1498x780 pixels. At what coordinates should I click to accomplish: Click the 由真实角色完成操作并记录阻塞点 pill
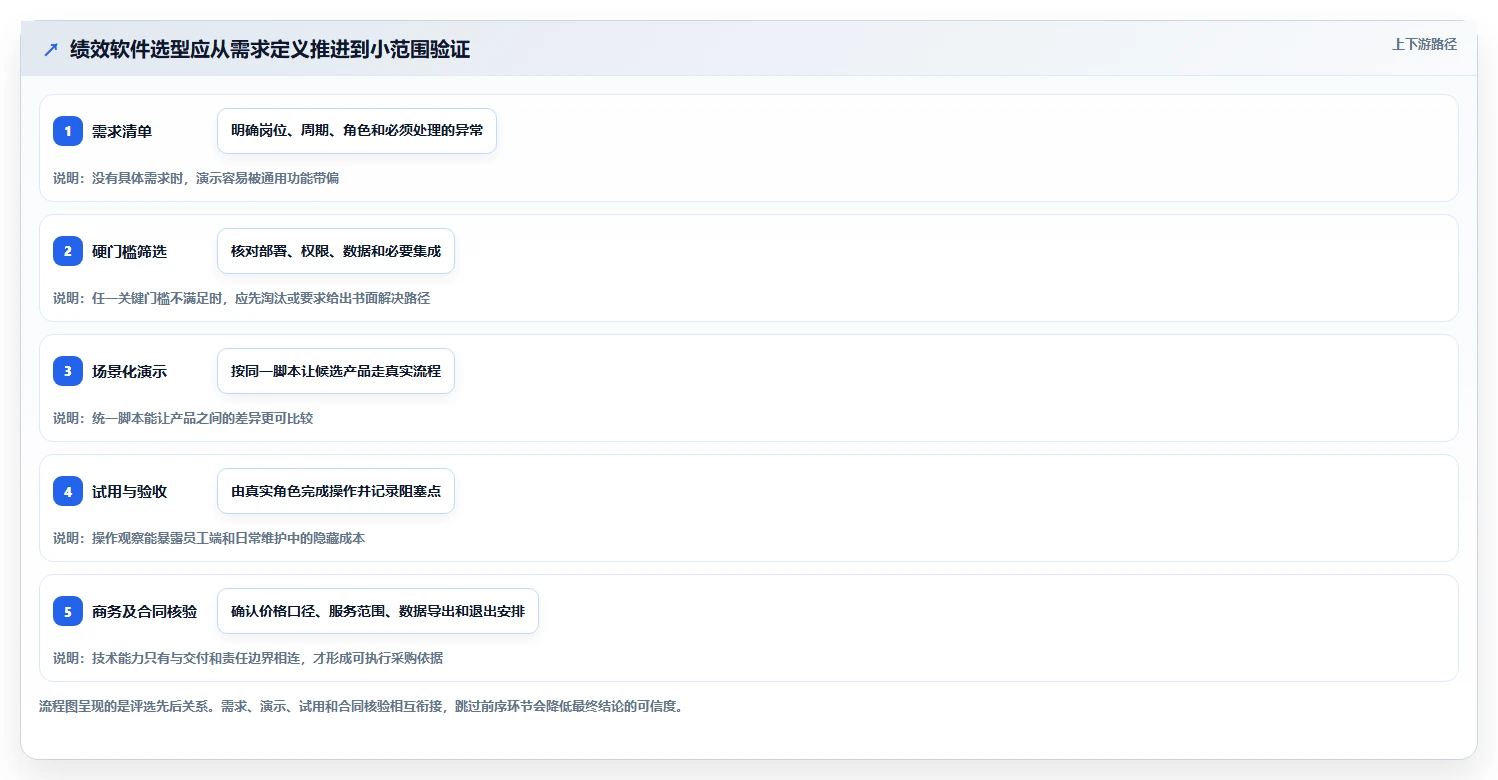336,491
